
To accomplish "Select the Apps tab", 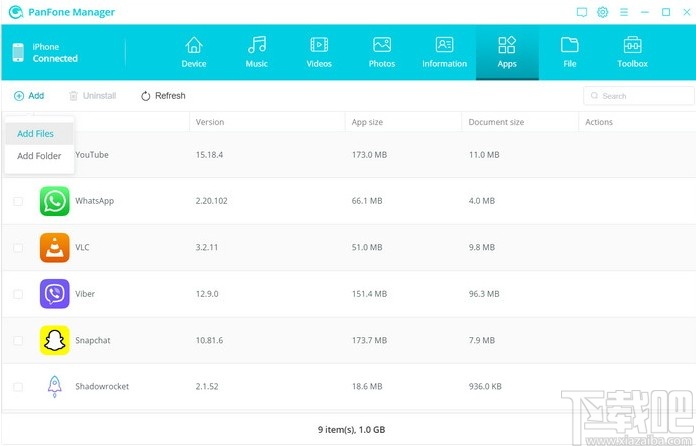I will (x=507, y=52).
